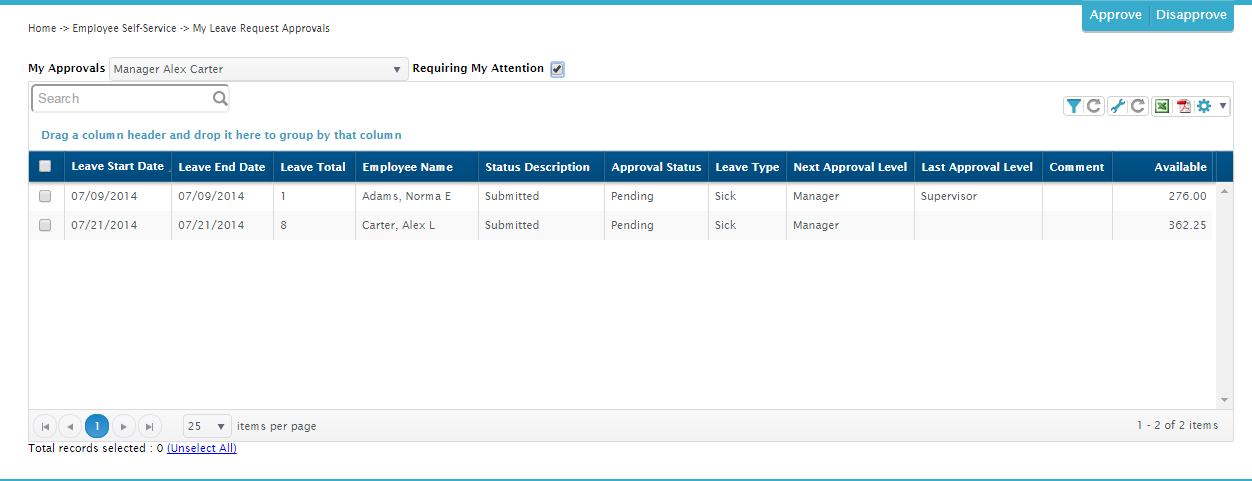Select page 1 in the pager
This screenshot has width=1252, height=481.
tap(97, 426)
